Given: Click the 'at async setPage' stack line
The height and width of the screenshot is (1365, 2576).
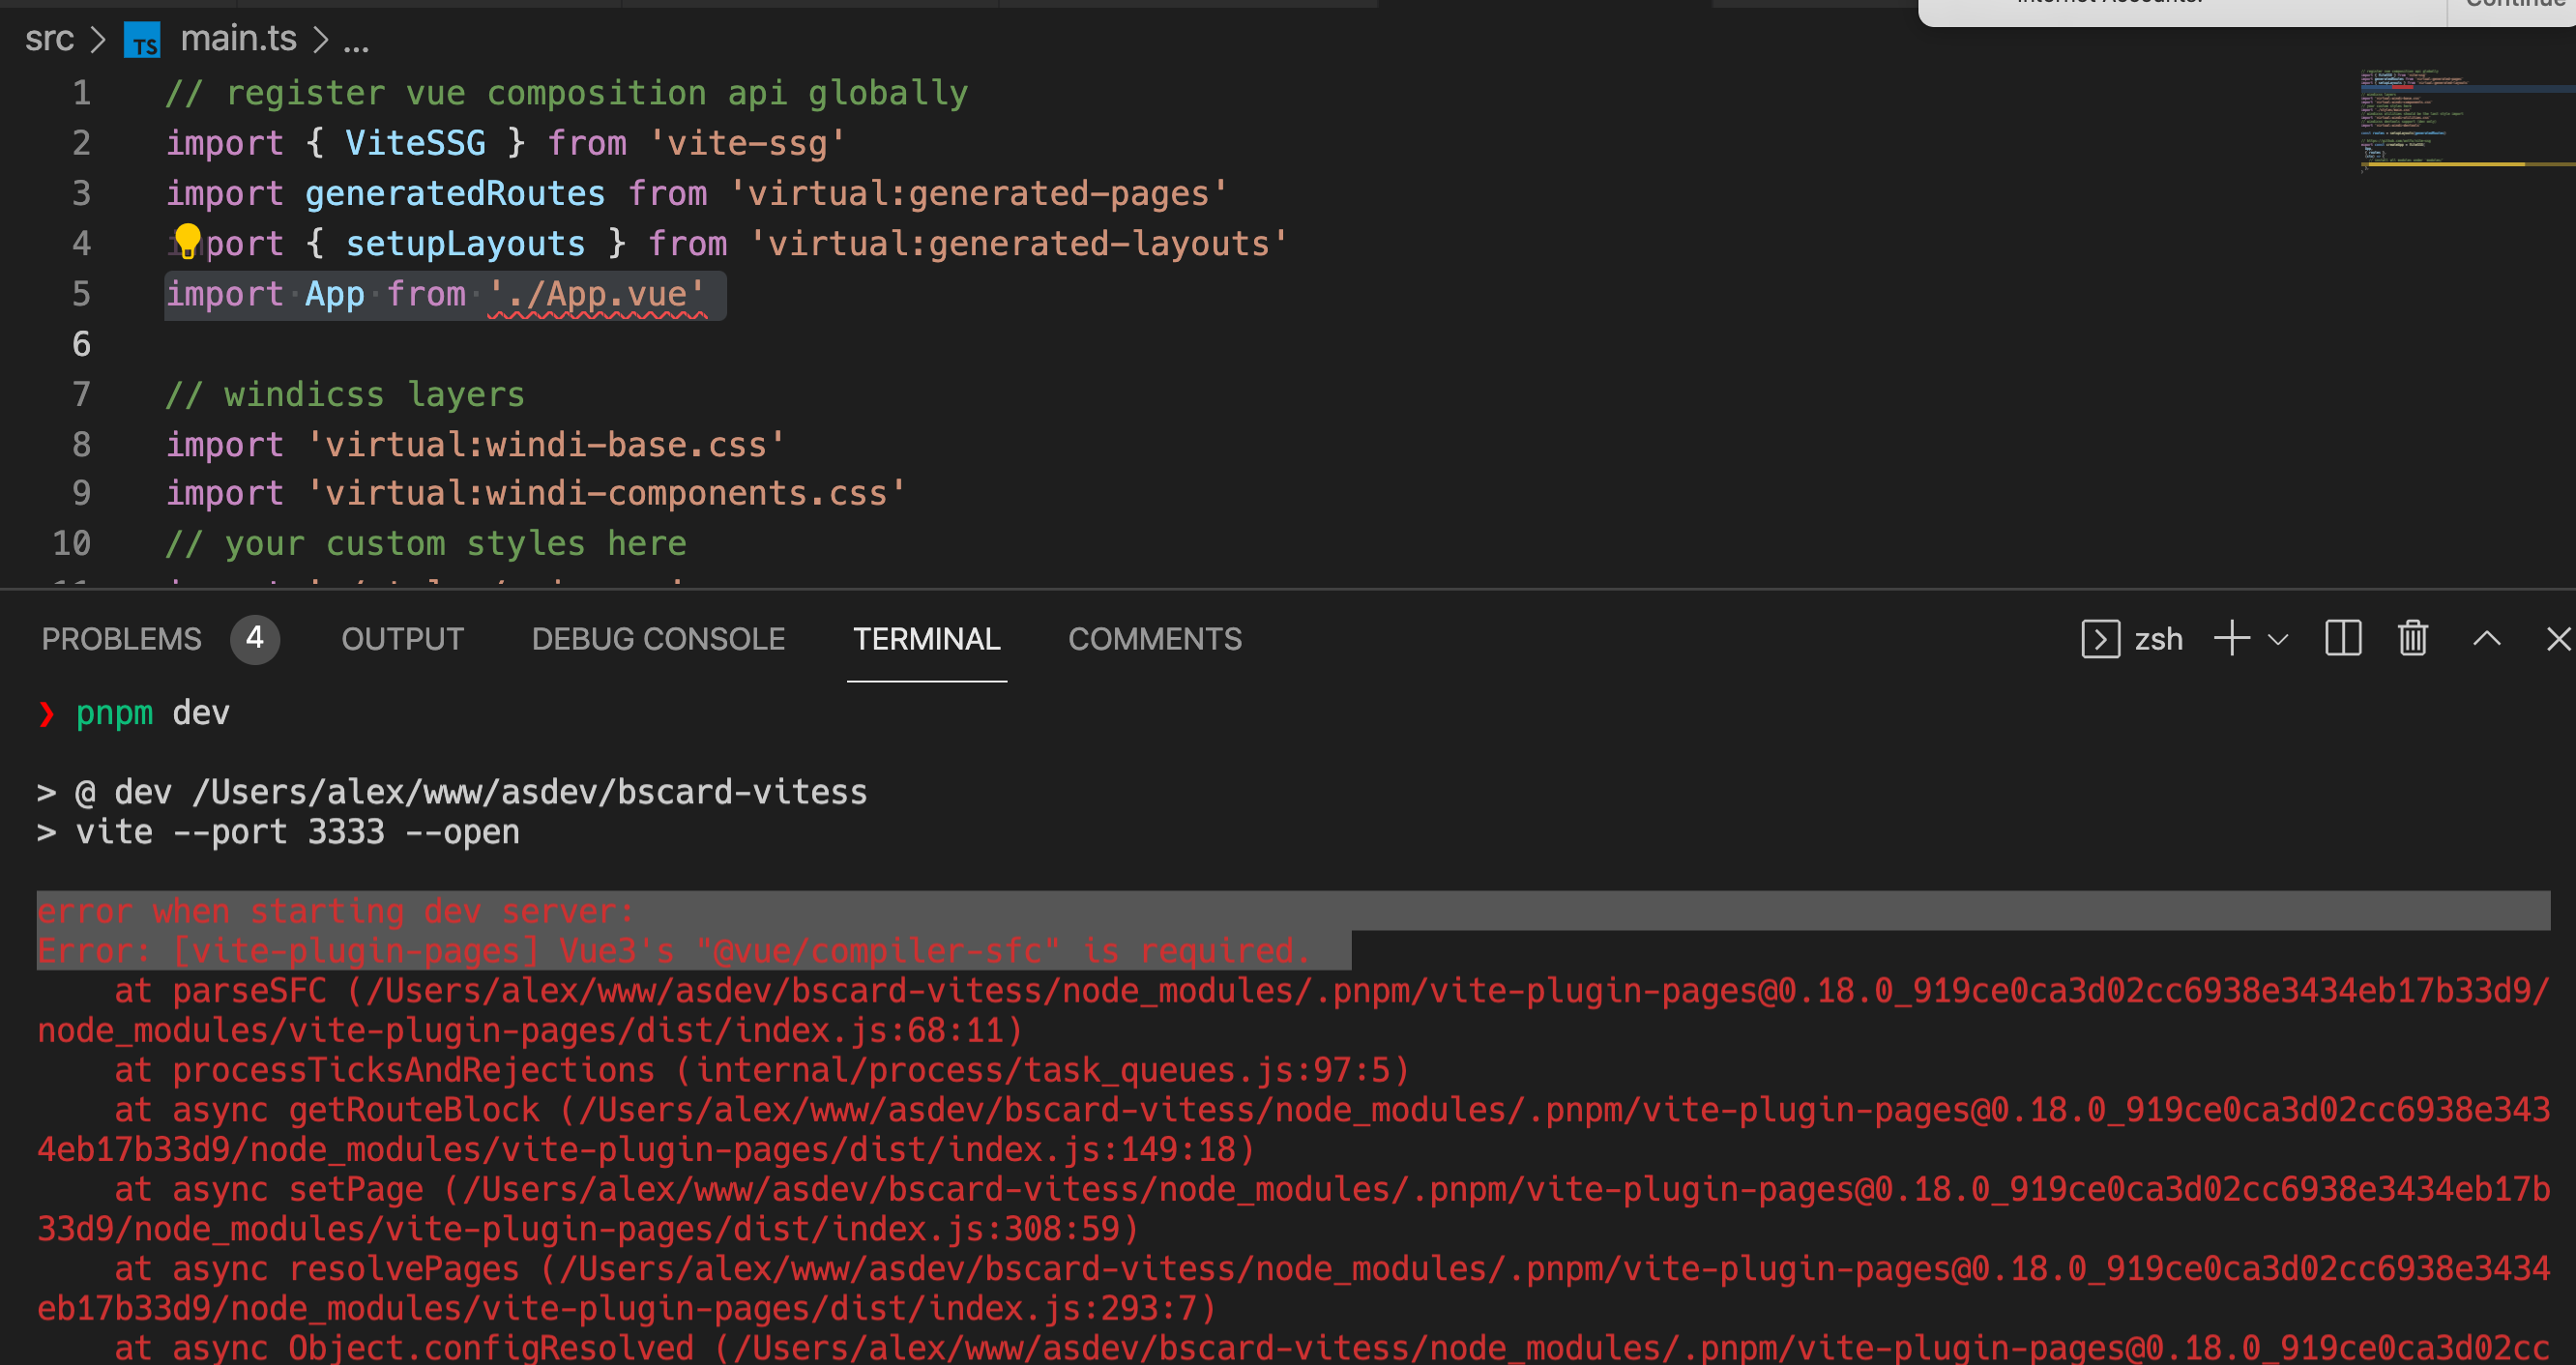Looking at the screenshot, I should tap(1293, 1208).
